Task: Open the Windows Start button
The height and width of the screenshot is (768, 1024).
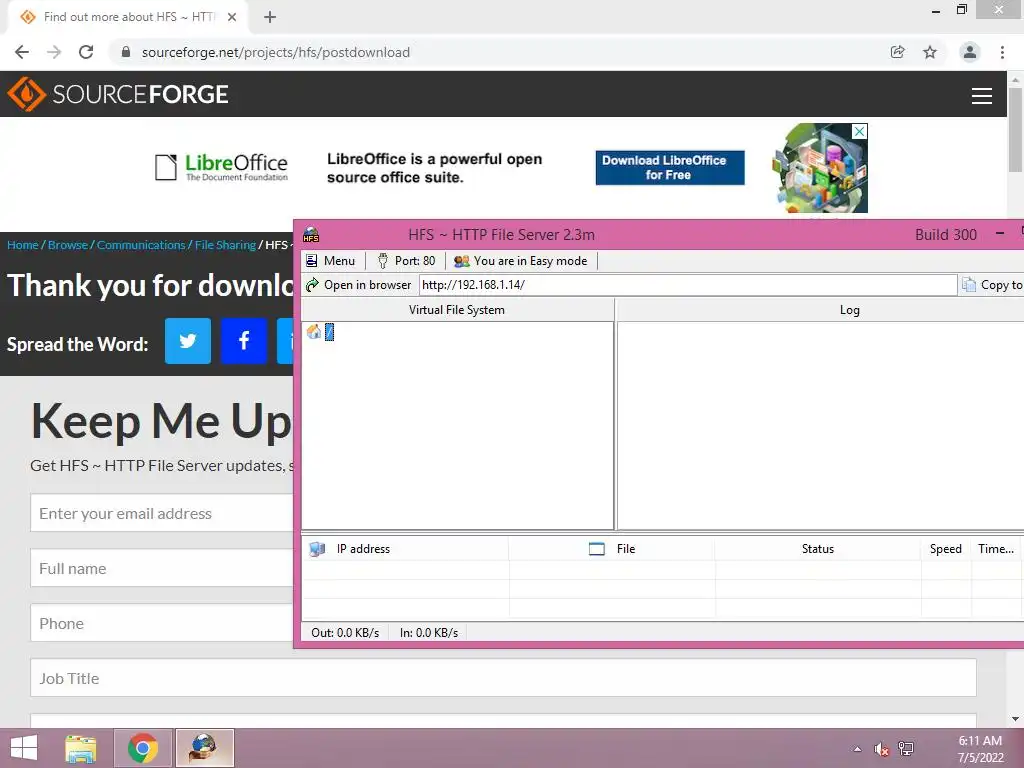Action: [24, 748]
